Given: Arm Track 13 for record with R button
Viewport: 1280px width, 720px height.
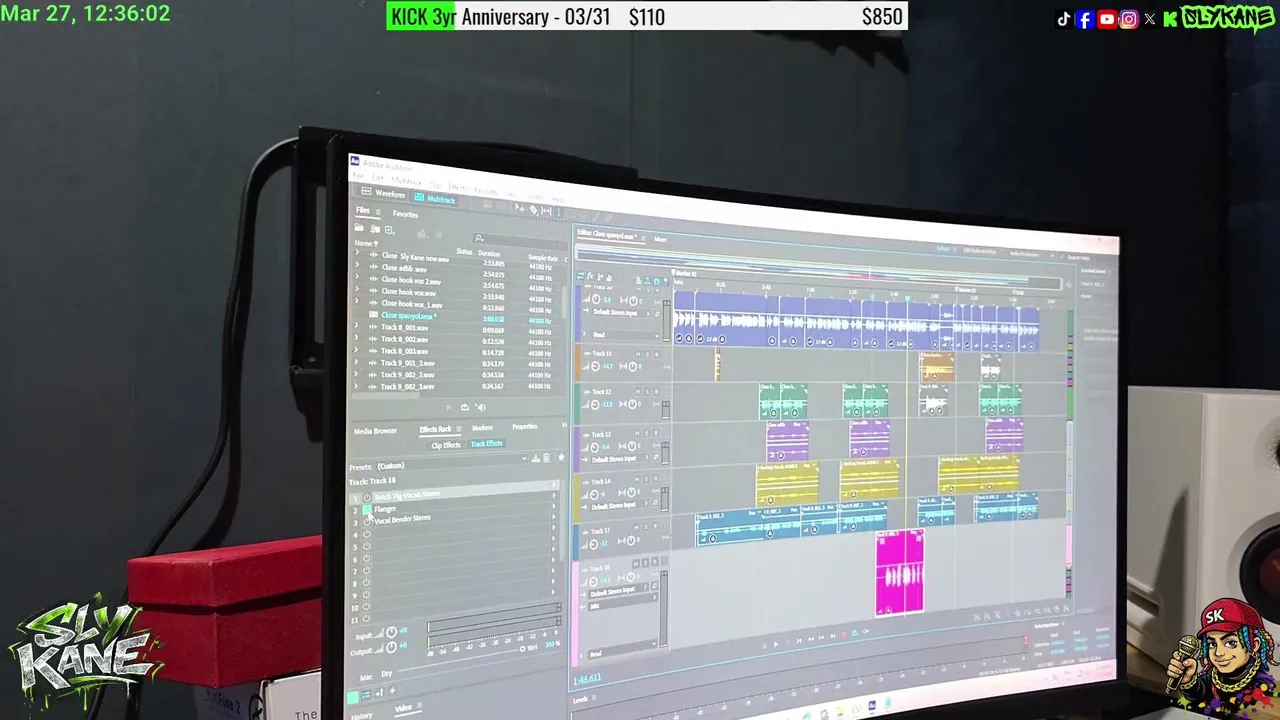Looking at the screenshot, I should [x=656, y=433].
